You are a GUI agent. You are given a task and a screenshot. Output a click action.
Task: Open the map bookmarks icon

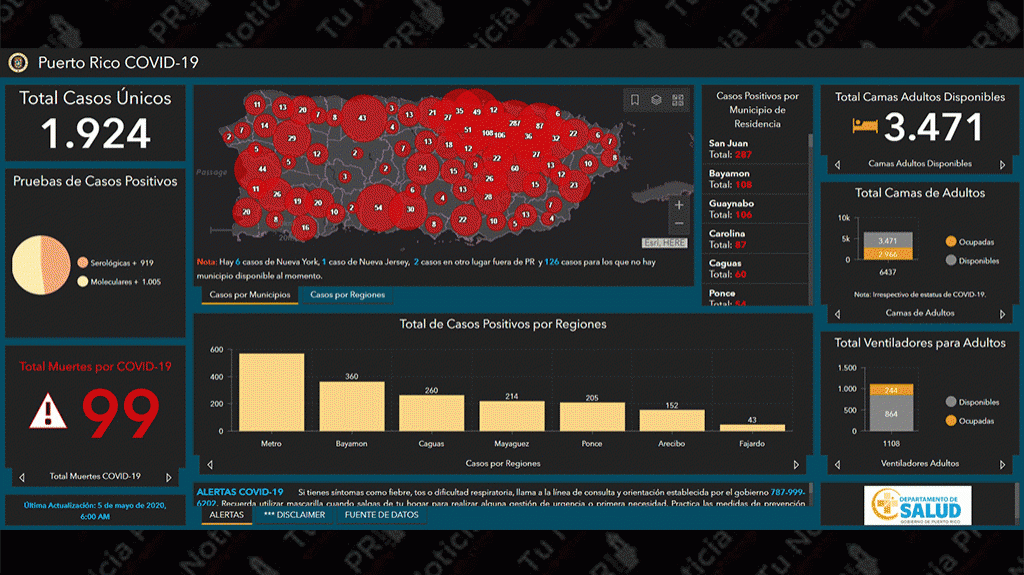click(x=634, y=100)
